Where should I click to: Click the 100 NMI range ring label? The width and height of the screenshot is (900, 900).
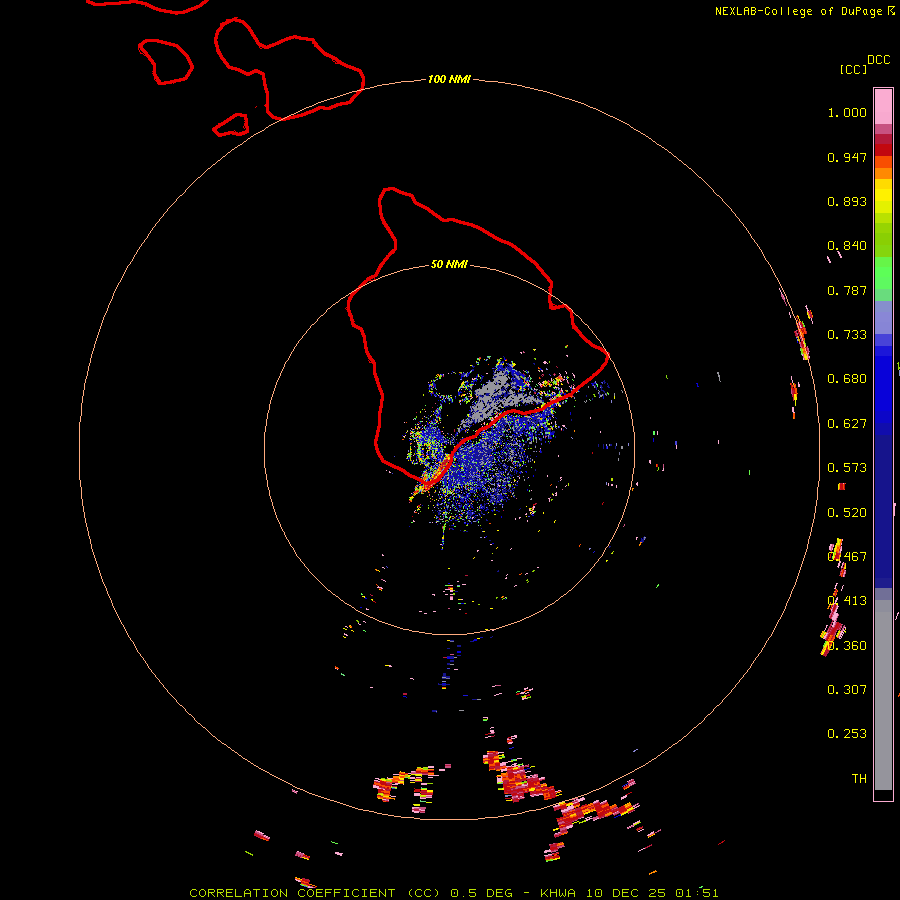(449, 79)
